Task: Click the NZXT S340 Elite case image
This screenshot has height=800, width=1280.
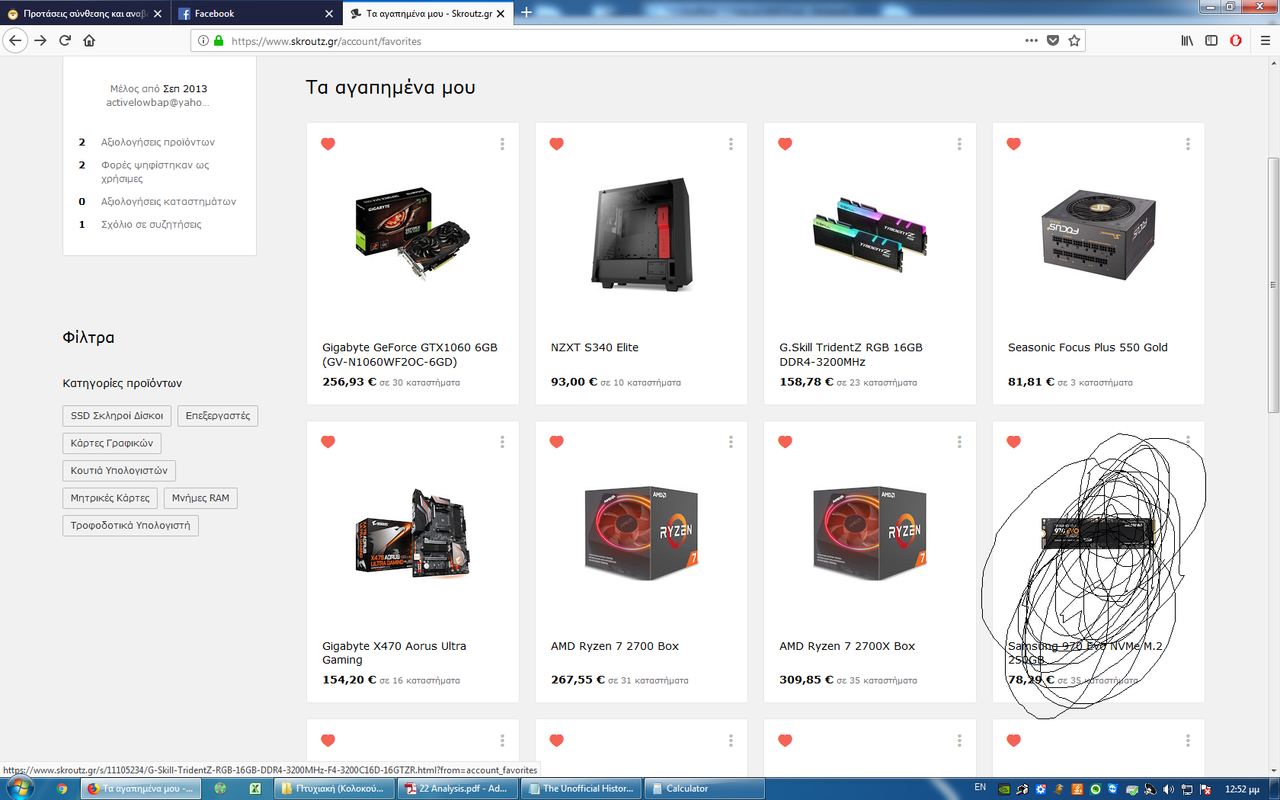Action: point(641,233)
